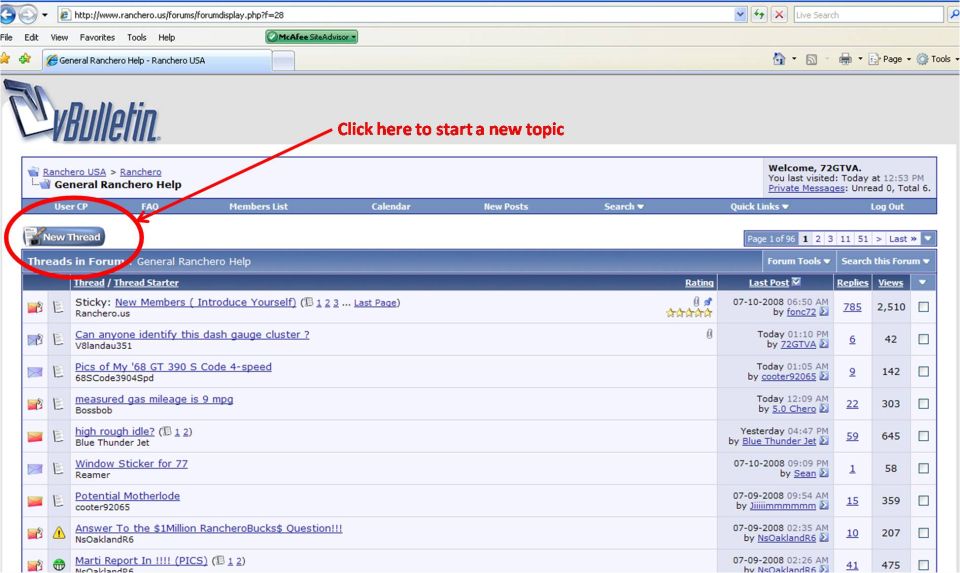The height and width of the screenshot is (573, 960).
Task: Open the File menu
Action: point(6,37)
